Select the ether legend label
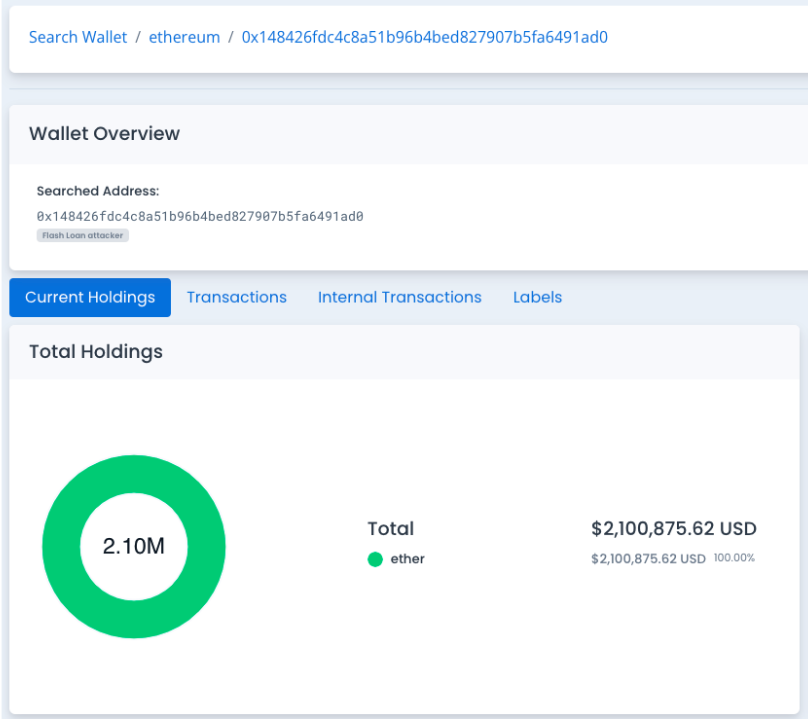The image size is (808, 719). tap(407, 559)
